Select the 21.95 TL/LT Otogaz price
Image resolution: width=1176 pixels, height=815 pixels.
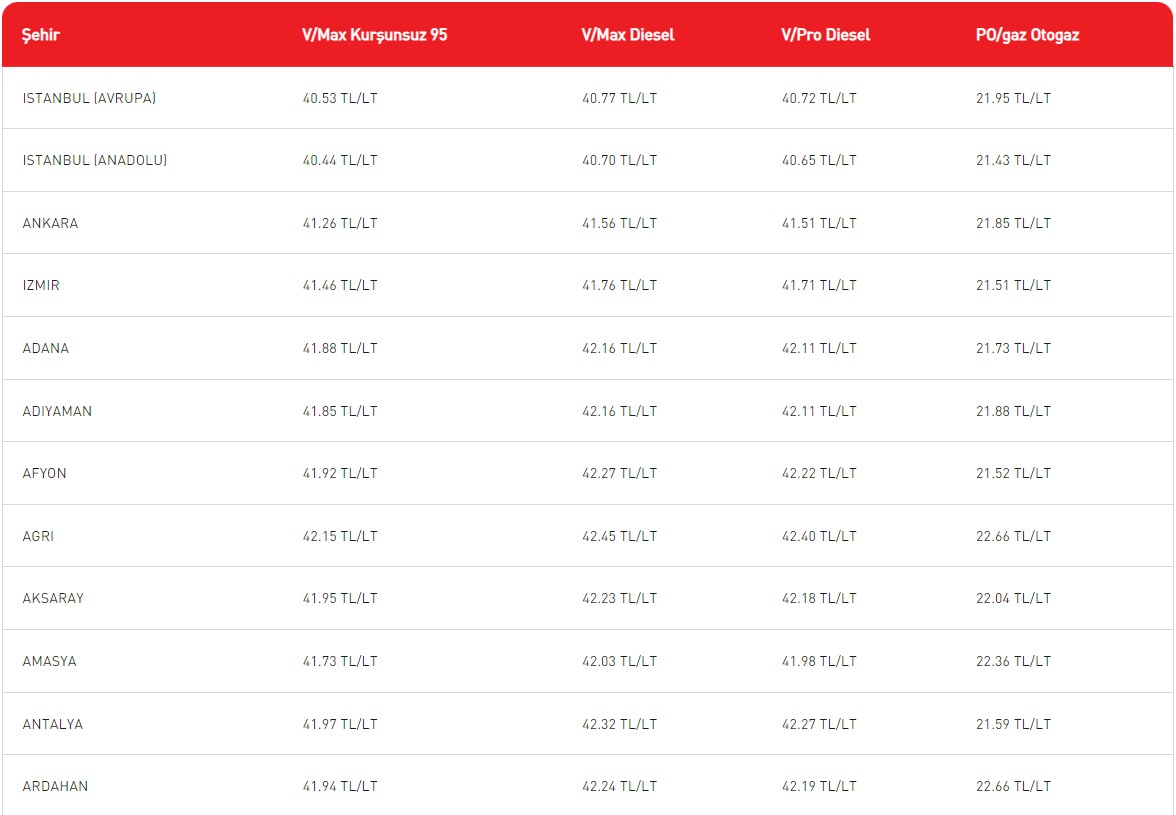point(1013,98)
